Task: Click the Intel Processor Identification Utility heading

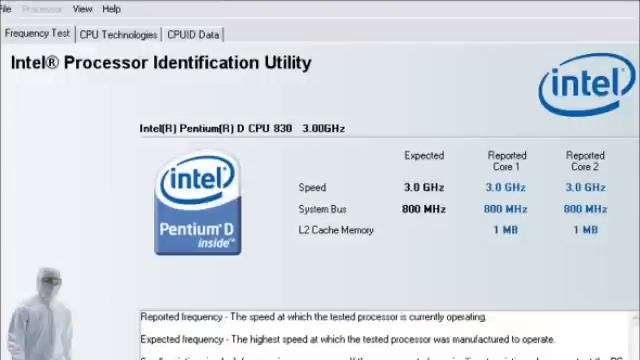Action: 161,63
